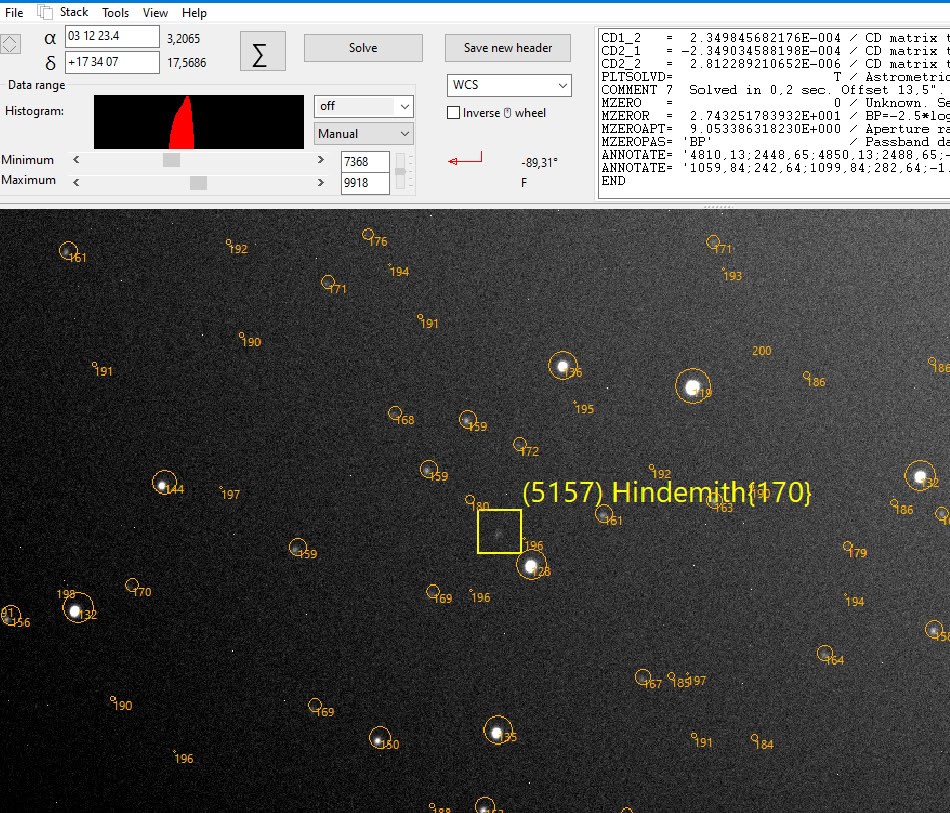950x813 pixels.
Task: Click the F flip indicator
Action: coord(524,182)
